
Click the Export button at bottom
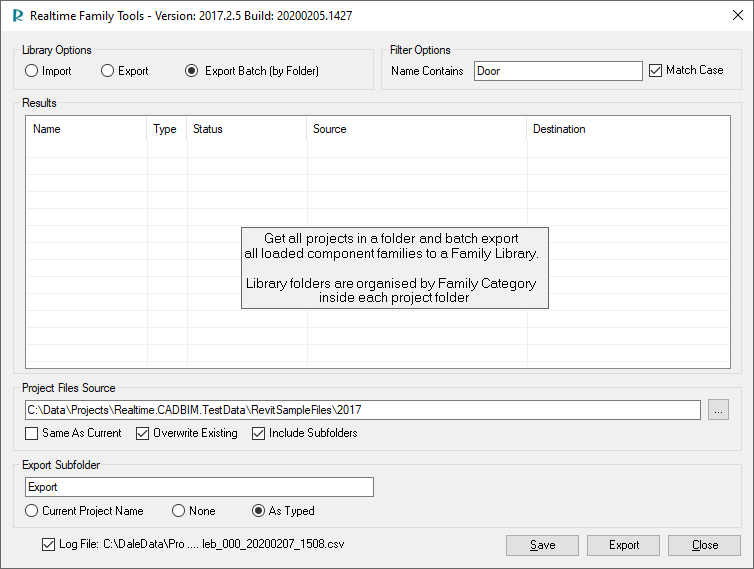tap(624, 545)
